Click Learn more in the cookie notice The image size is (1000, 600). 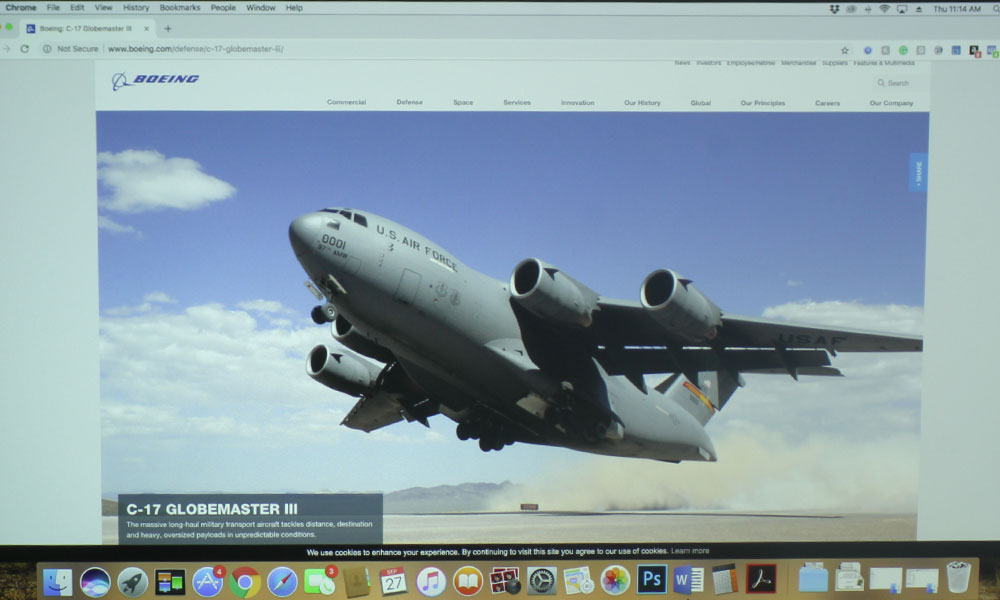tap(690, 551)
